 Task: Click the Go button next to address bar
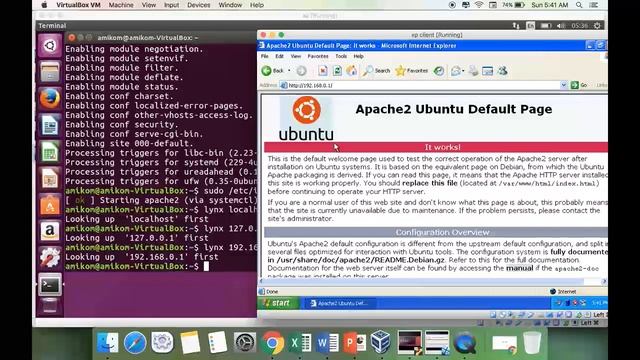[x=579, y=85]
